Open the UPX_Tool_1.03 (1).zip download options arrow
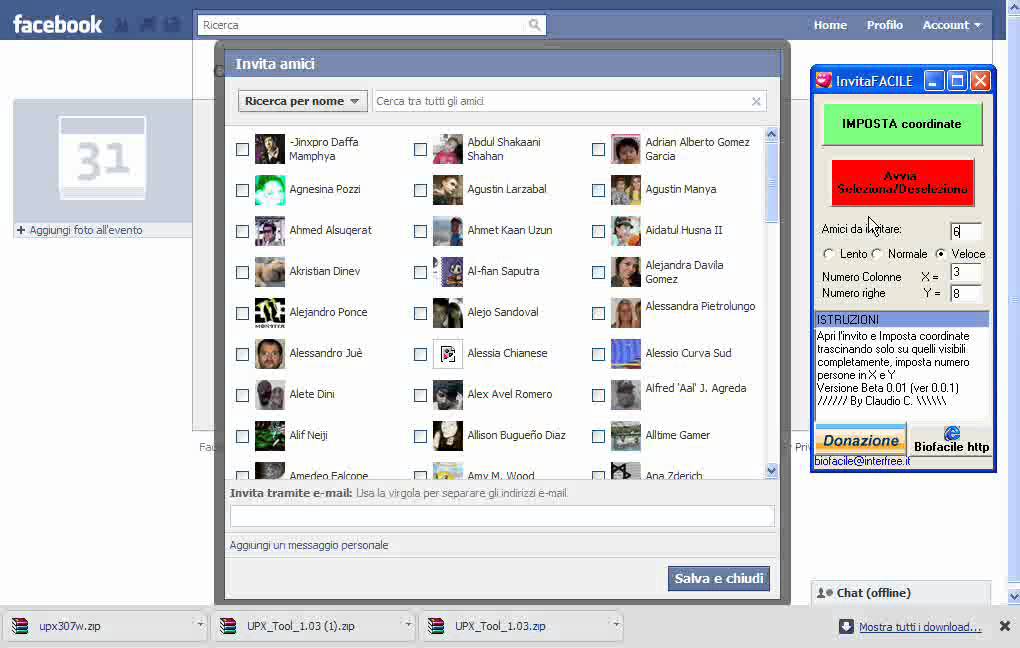This screenshot has width=1020, height=648. (408, 624)
